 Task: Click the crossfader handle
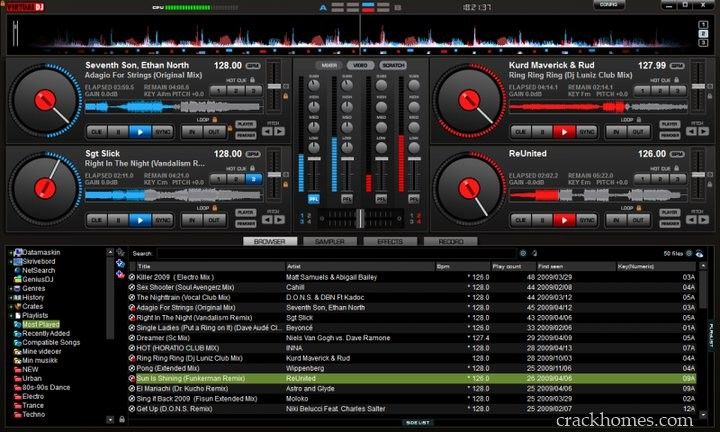click(360, 219)
